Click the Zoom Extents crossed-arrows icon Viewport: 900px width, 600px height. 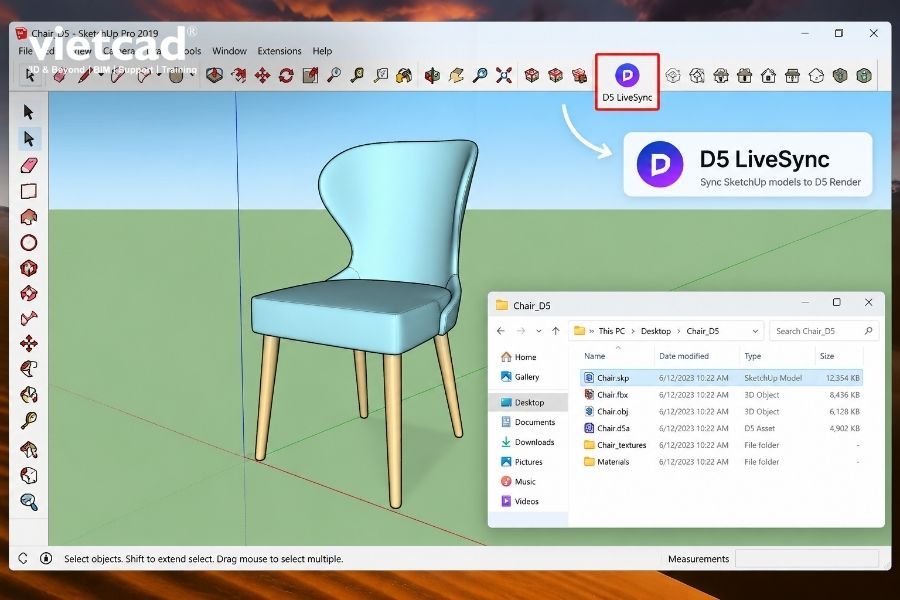tap(504, 75)
